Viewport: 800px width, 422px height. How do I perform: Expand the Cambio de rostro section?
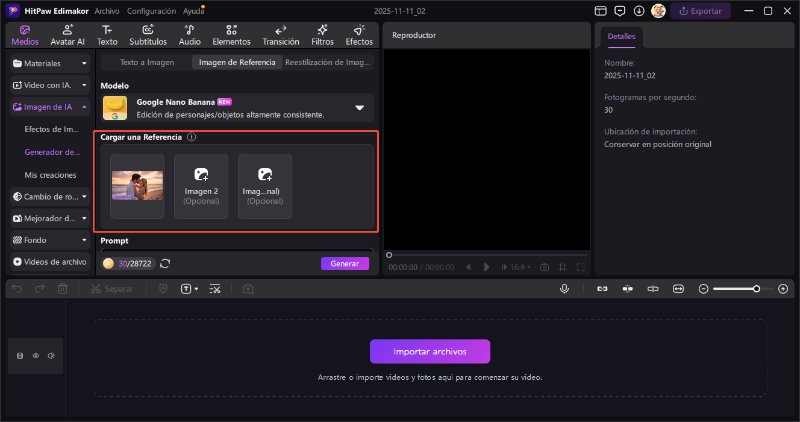tap(50, 196)
